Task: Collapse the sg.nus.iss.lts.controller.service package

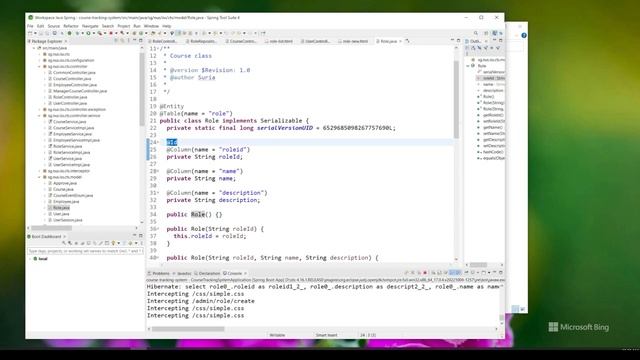Action: [40, 116]
